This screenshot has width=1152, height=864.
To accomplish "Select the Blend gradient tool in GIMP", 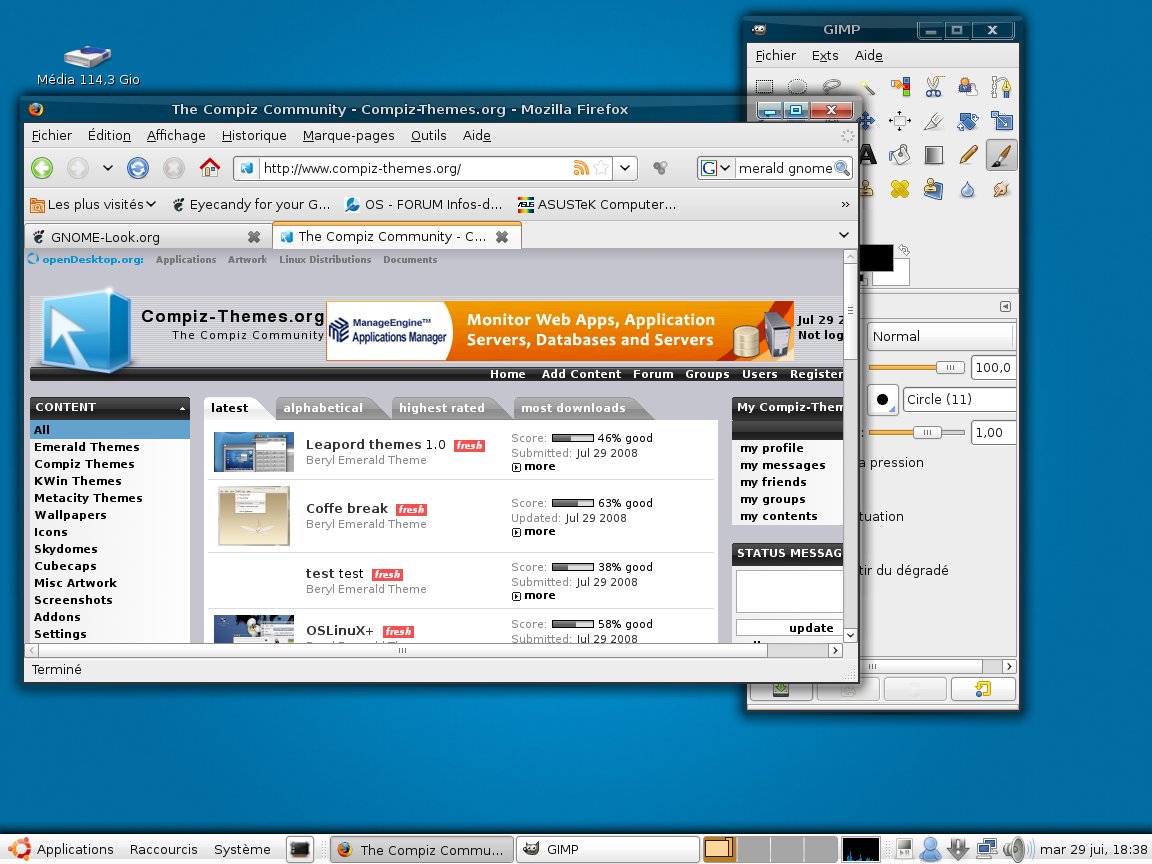I will 934,155.
